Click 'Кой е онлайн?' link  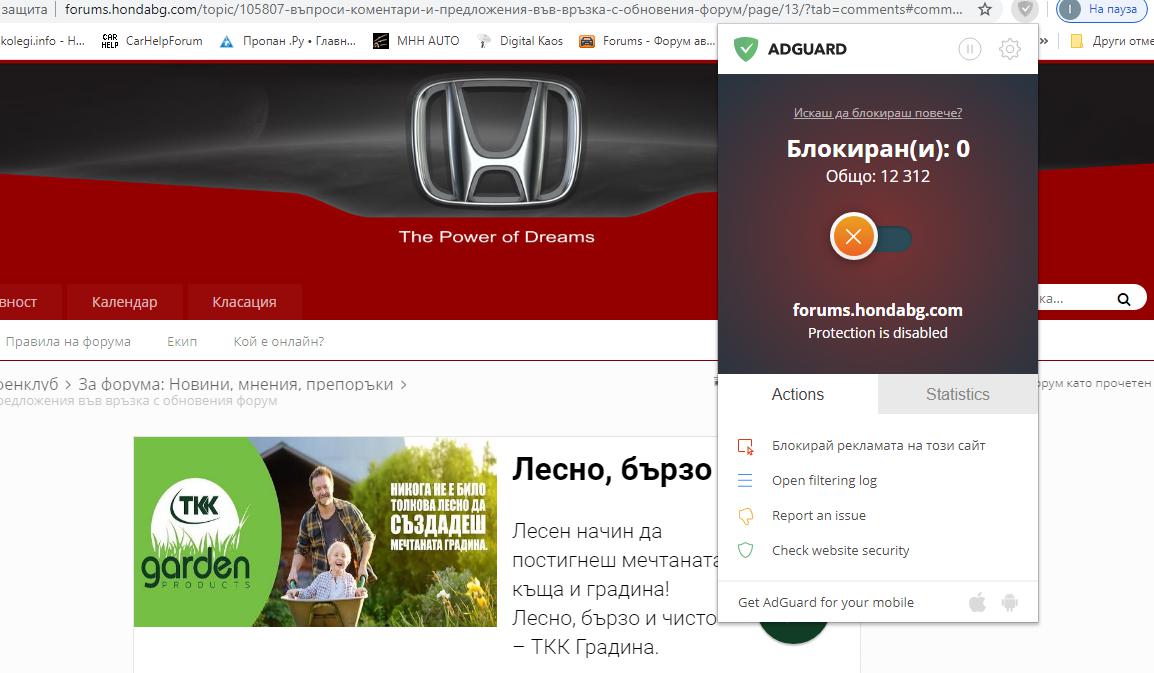(x=279, y=342)
